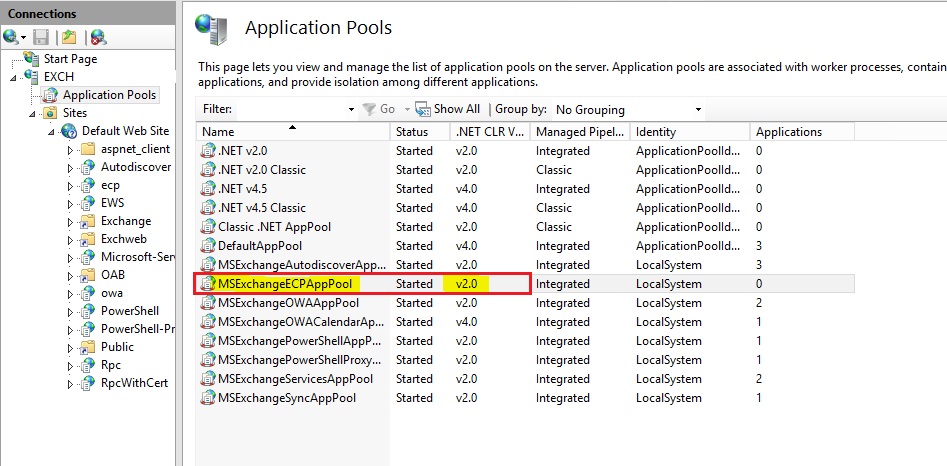This screenshot has width=947, height=466.
Task: Select the Classic .NET AppPool row
Action: pyautogui.click(x=525, y=227)
